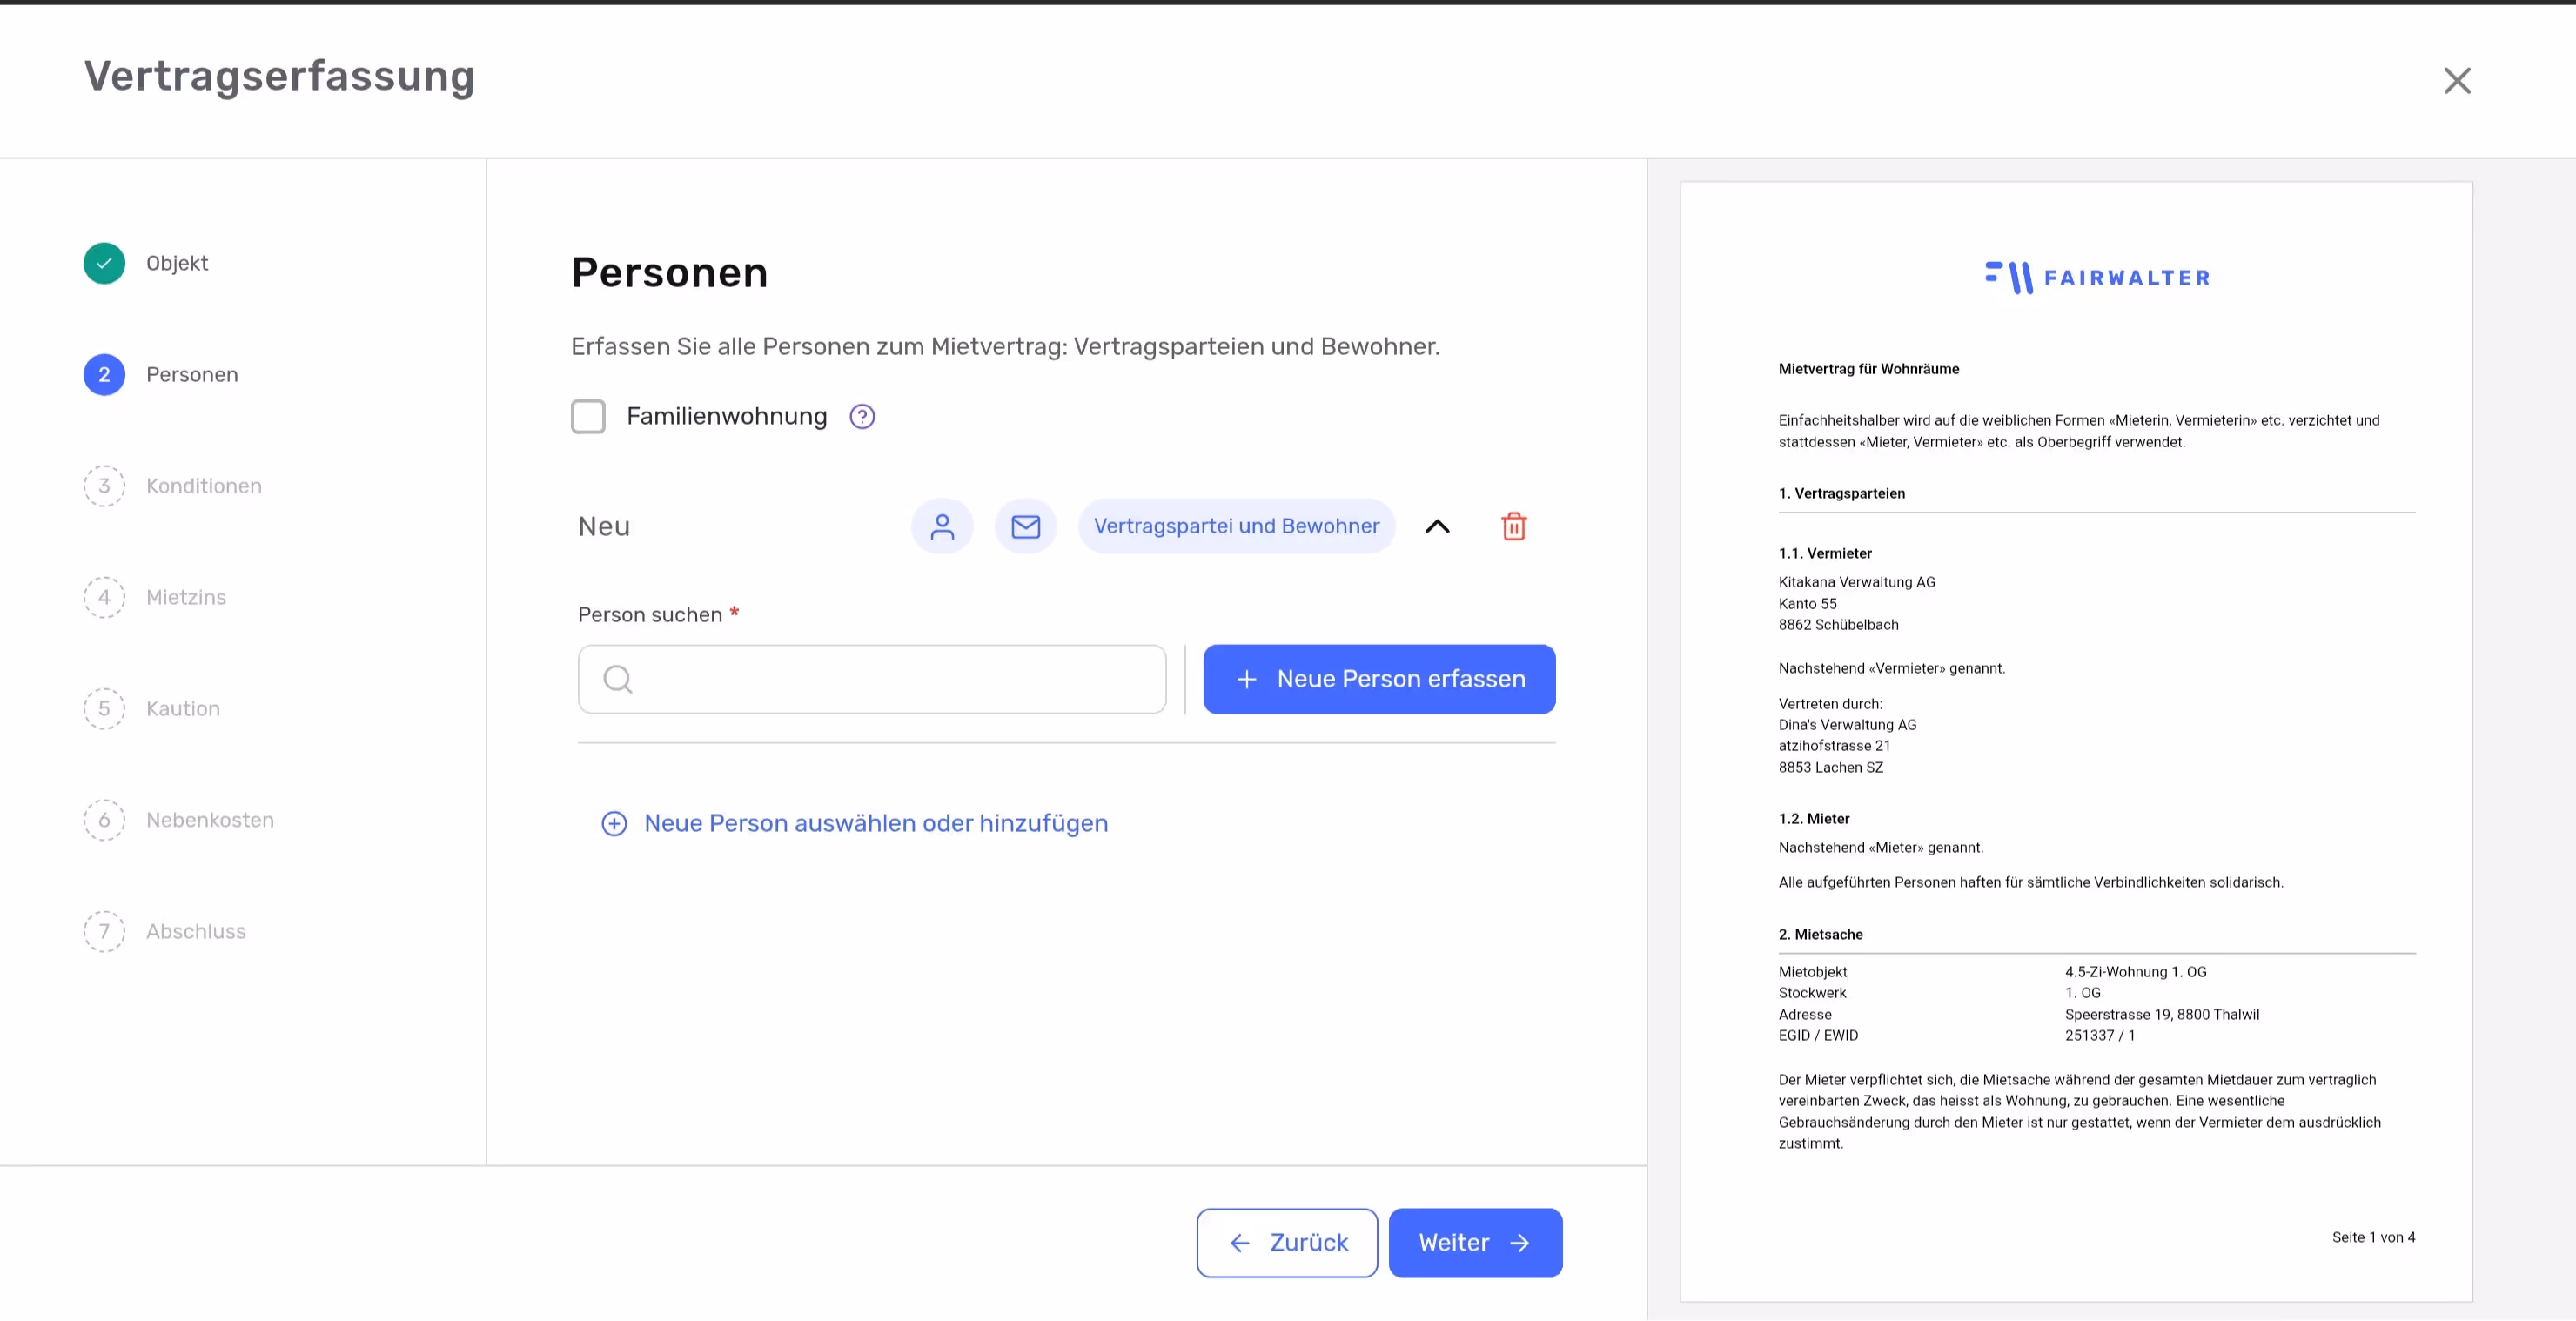
Task: Click step number 7 circle icon
Action: tap(104, 931)
